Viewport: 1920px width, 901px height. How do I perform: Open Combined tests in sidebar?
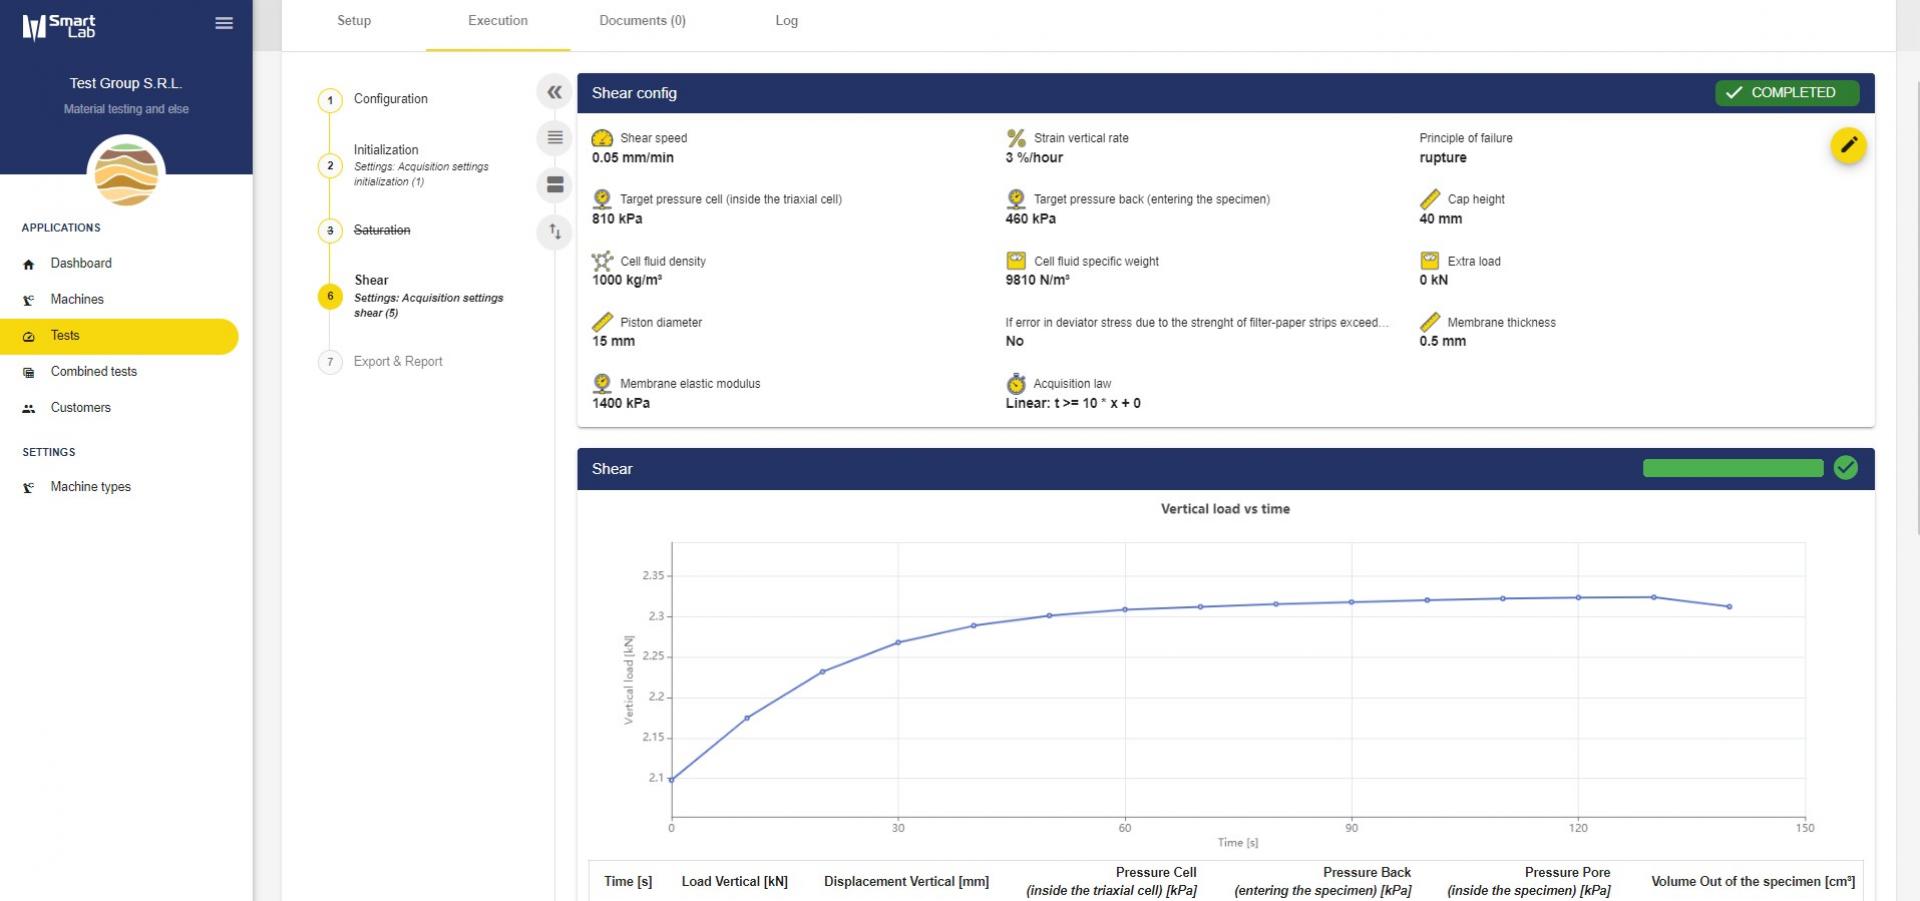click(x=94, y=371)
